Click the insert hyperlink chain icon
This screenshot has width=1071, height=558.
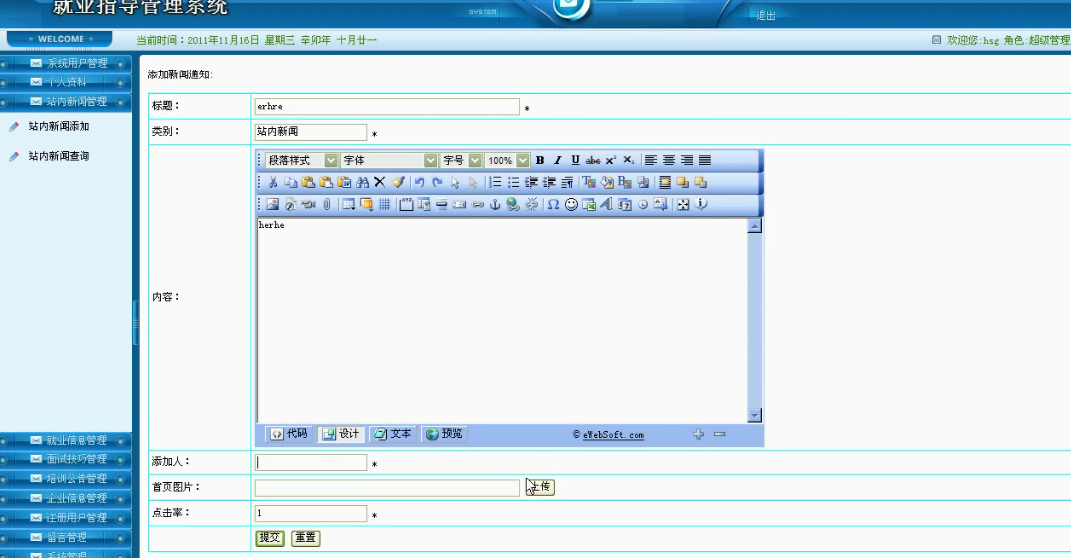click(x=477, y=204)
